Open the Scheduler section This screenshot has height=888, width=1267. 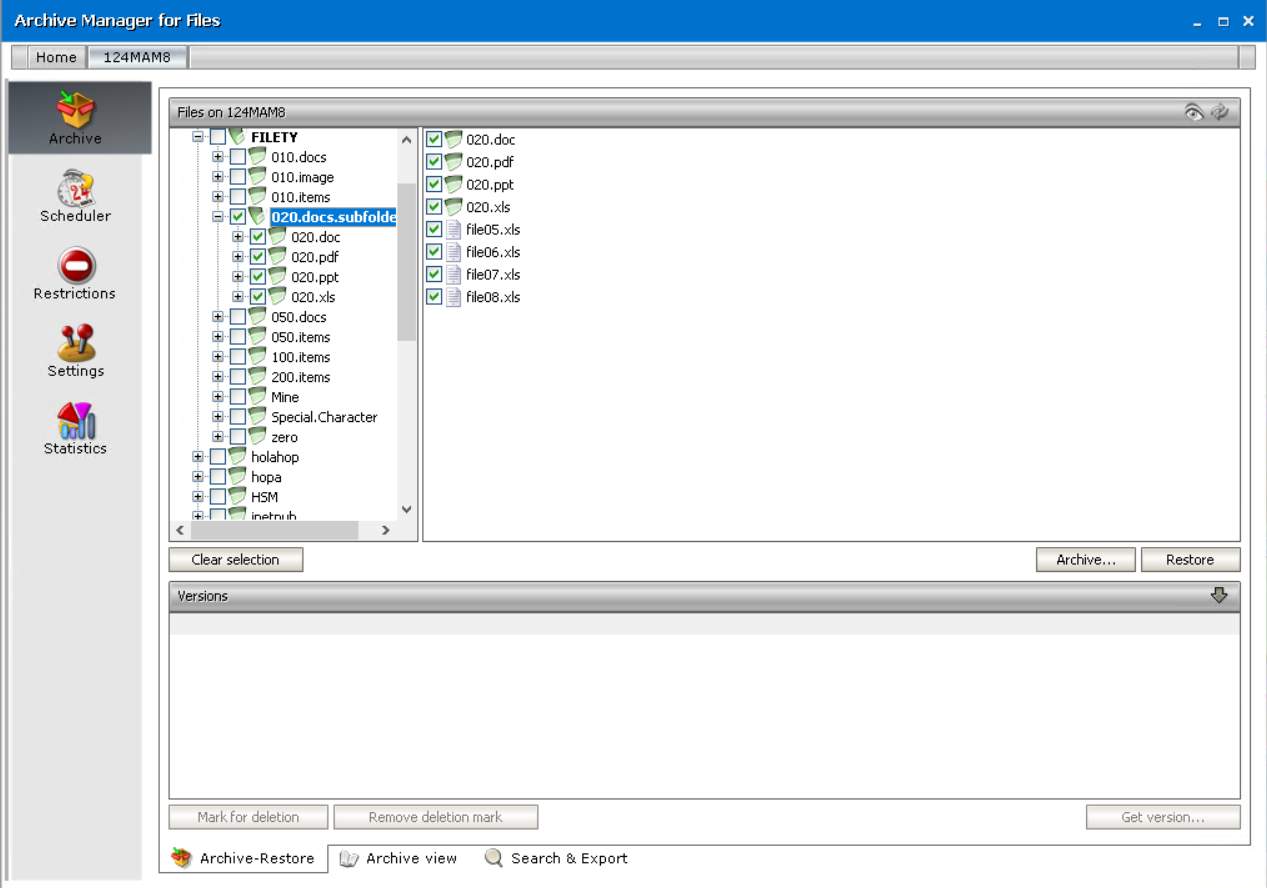click(x=75, y=195)
